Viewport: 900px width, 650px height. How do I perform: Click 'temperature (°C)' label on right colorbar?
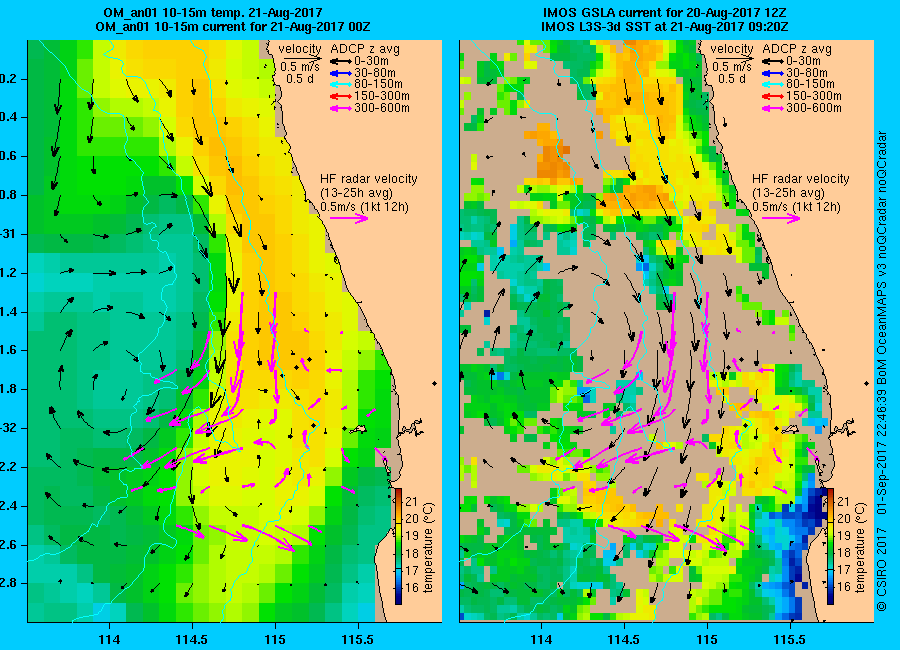[x=861, y=548]
